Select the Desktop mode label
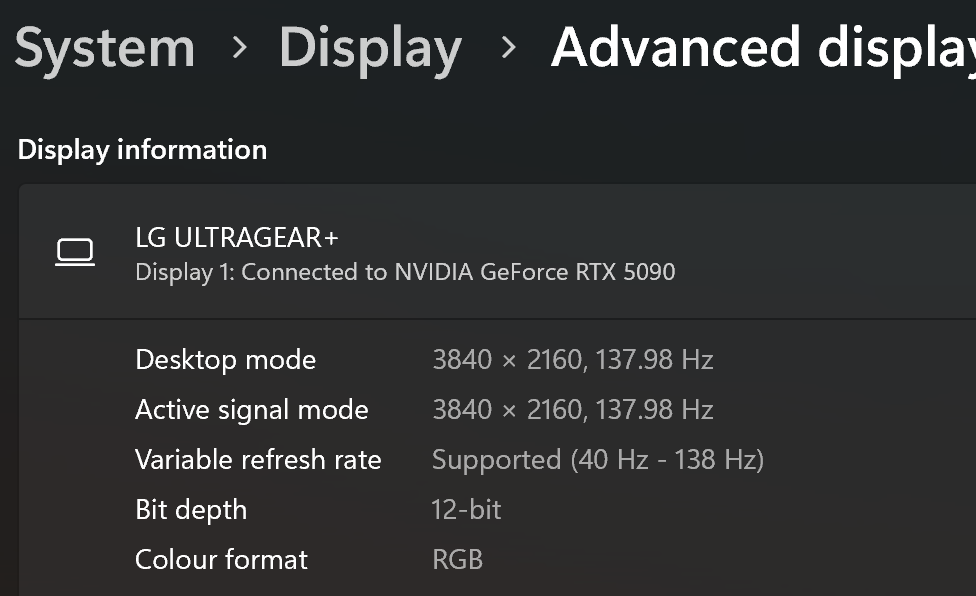 [225, 360]
